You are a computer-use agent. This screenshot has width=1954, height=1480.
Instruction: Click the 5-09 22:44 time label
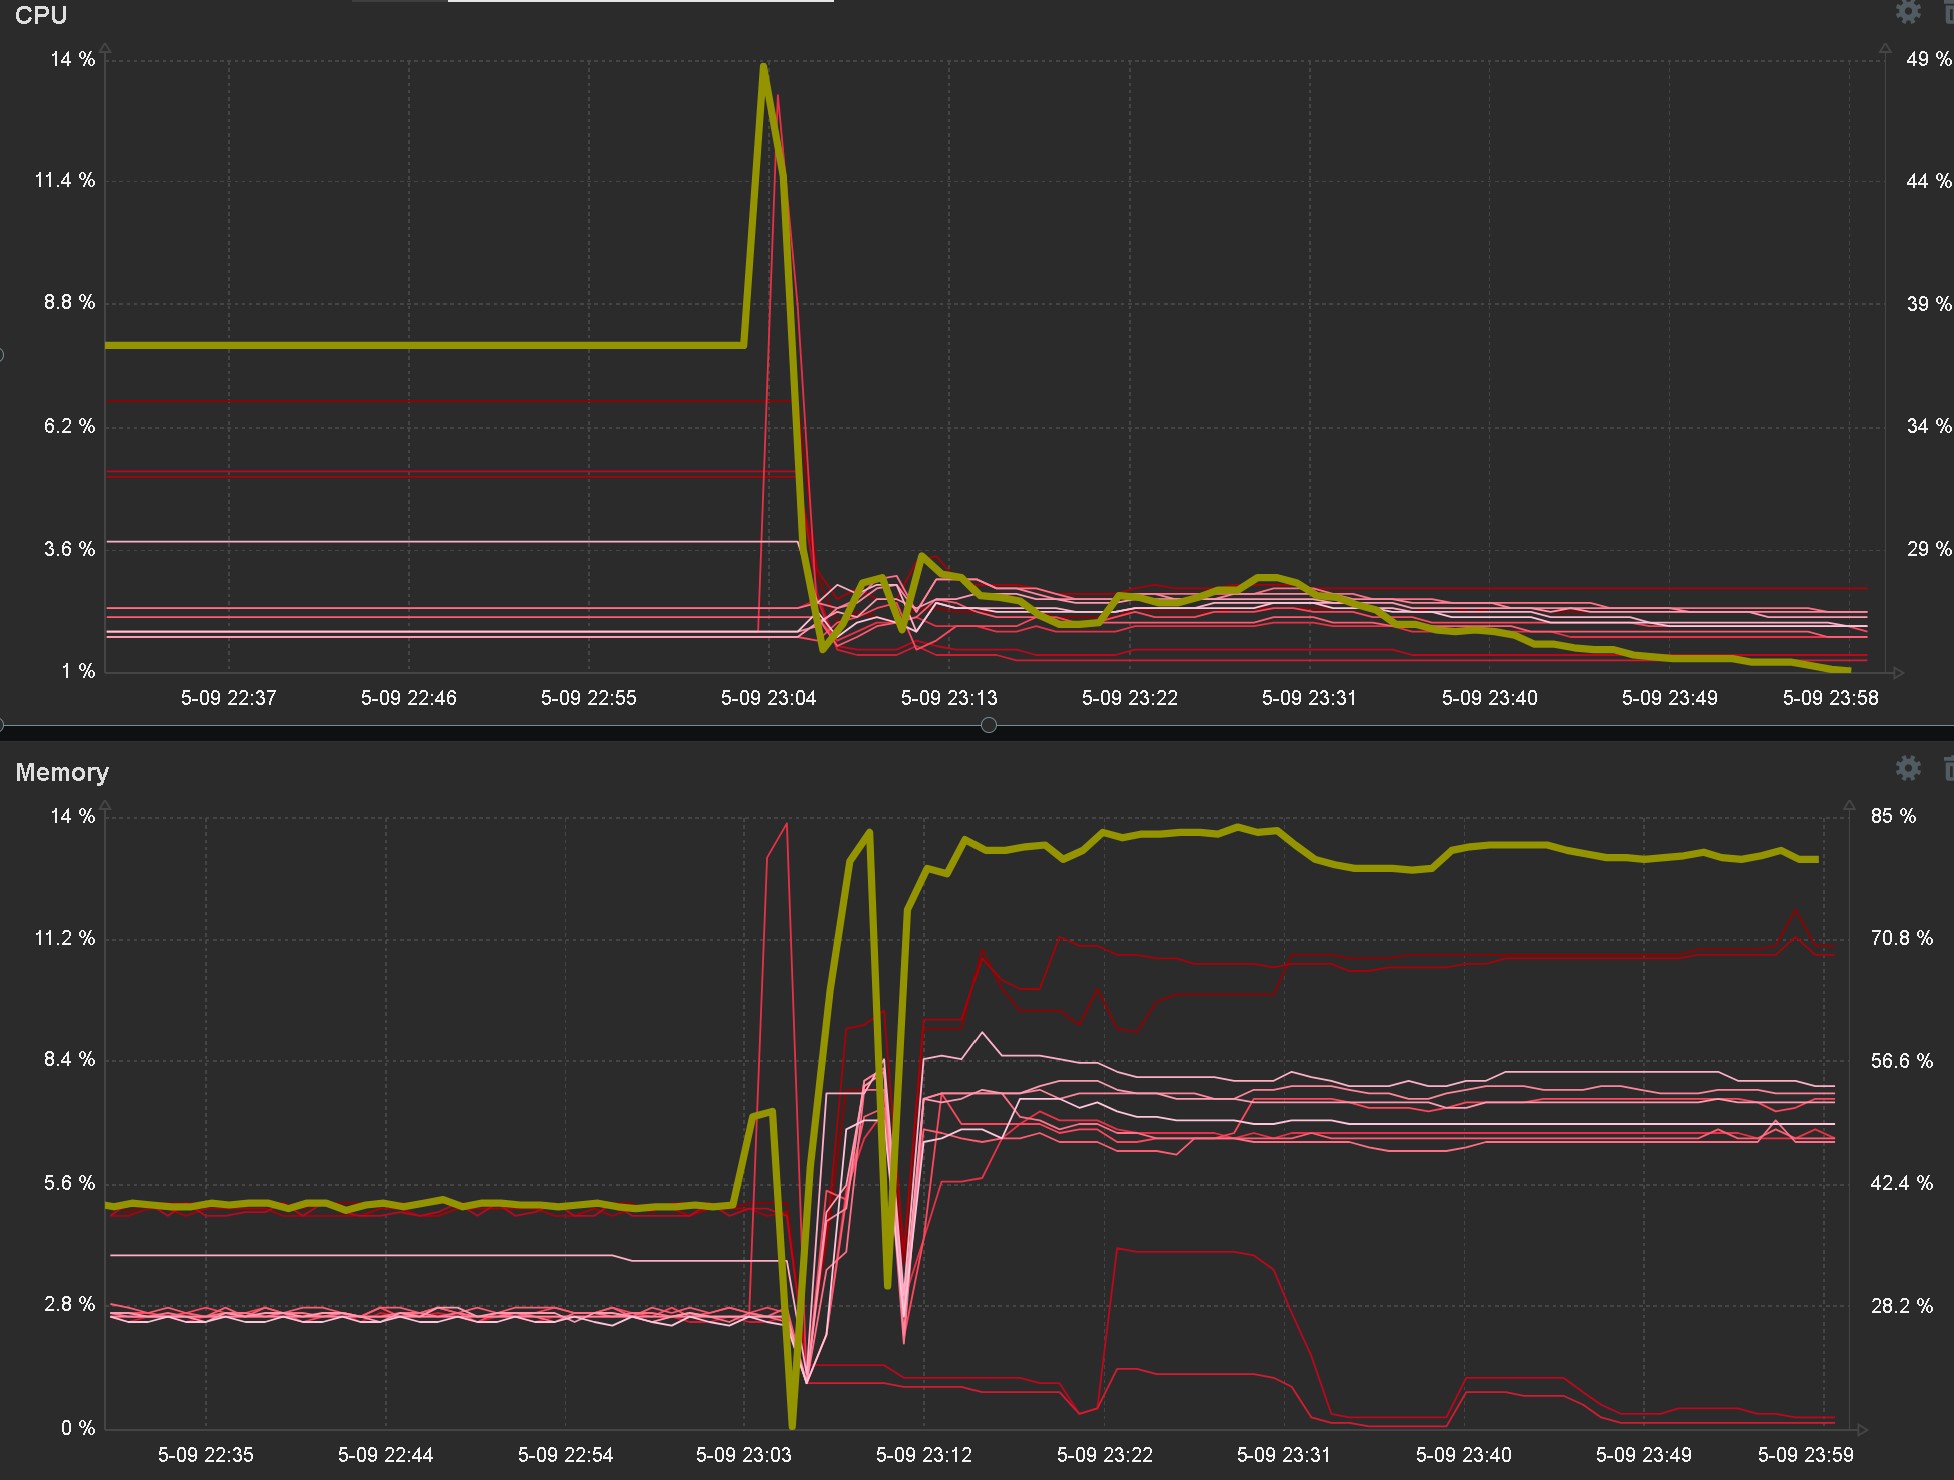click(385, 1455)
